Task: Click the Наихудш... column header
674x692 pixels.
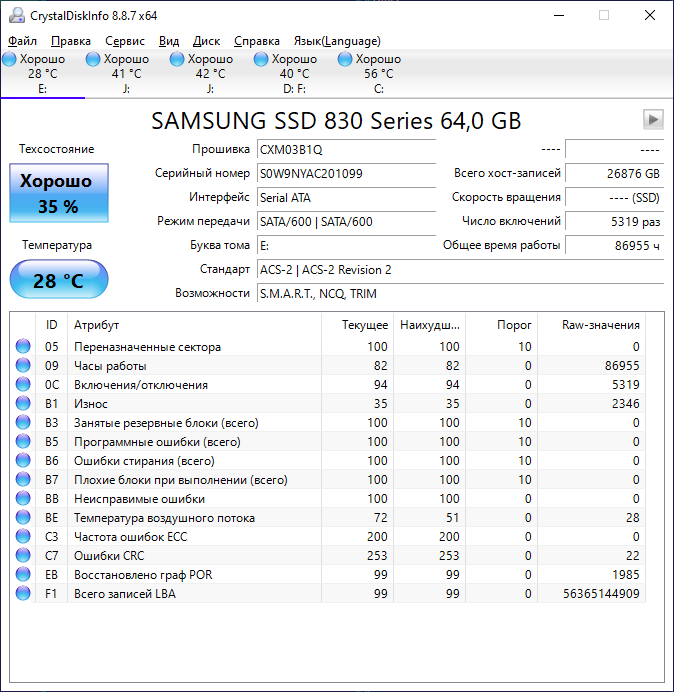Action: click(429, 325)
